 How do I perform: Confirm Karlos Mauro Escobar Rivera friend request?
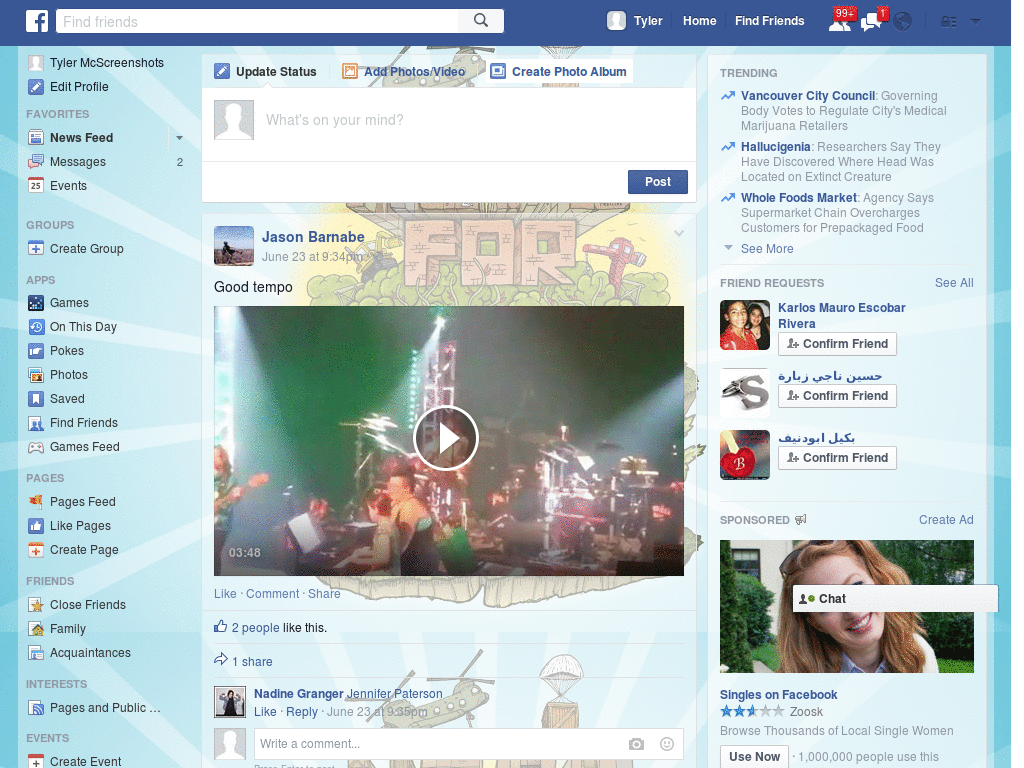(x=837, y=344)
